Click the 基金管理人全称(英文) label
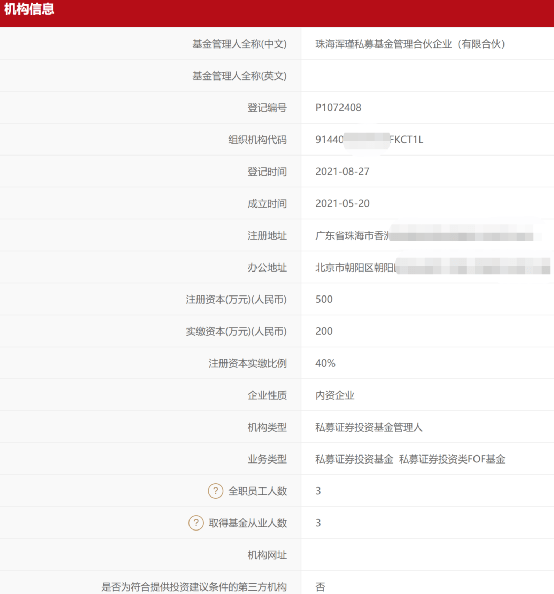Screen dimensions: 554x594 (239, 76)
